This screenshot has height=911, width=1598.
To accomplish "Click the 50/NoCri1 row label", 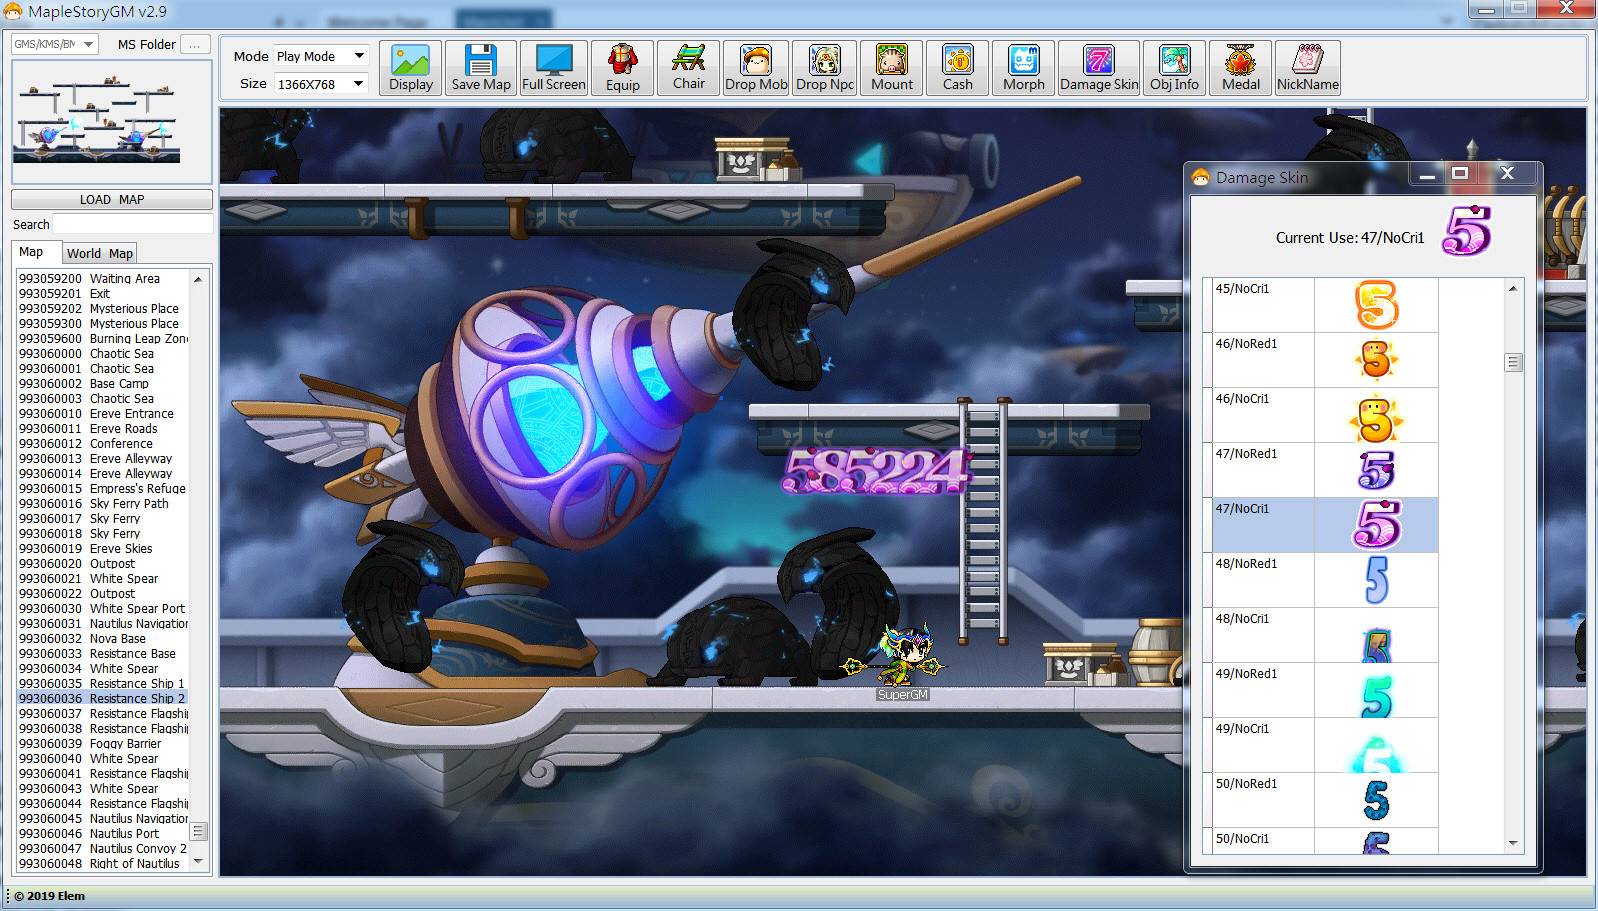I will 1242,838.
